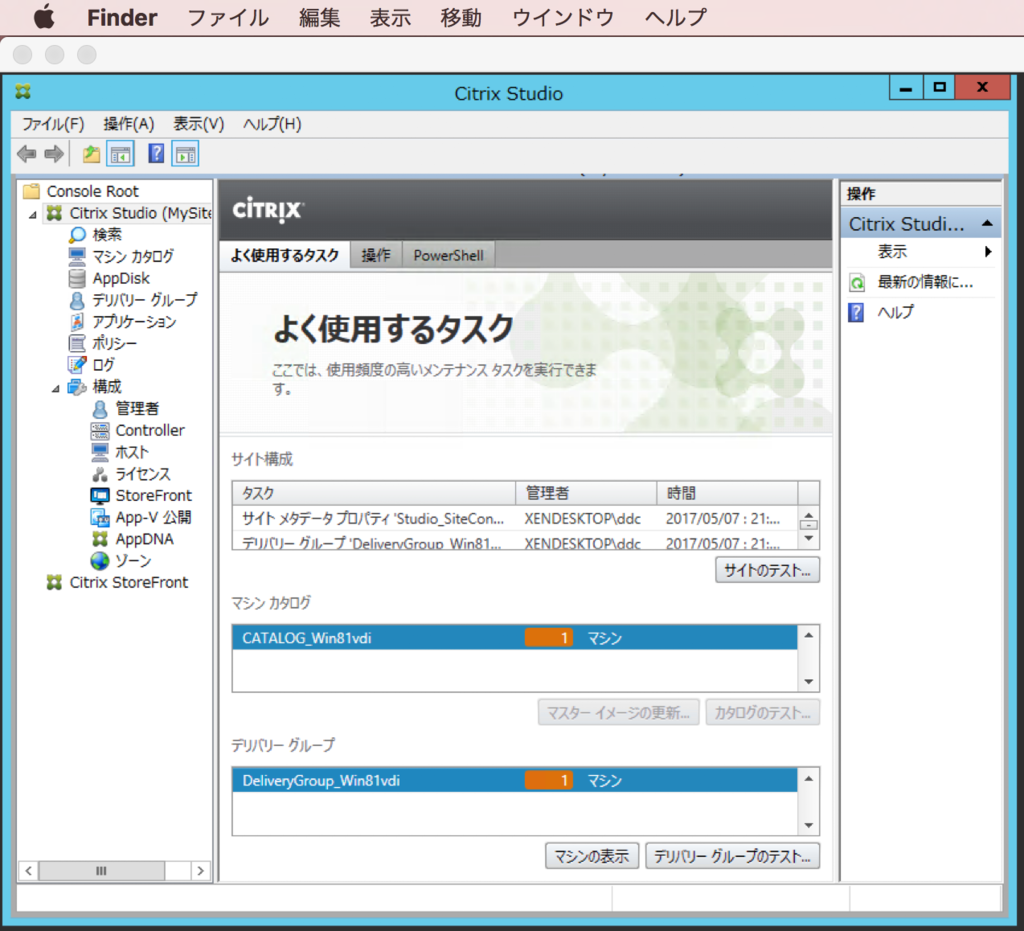Toggle the action pane toolbar icon
The image size is (1024, 931).
pos(185,155)
